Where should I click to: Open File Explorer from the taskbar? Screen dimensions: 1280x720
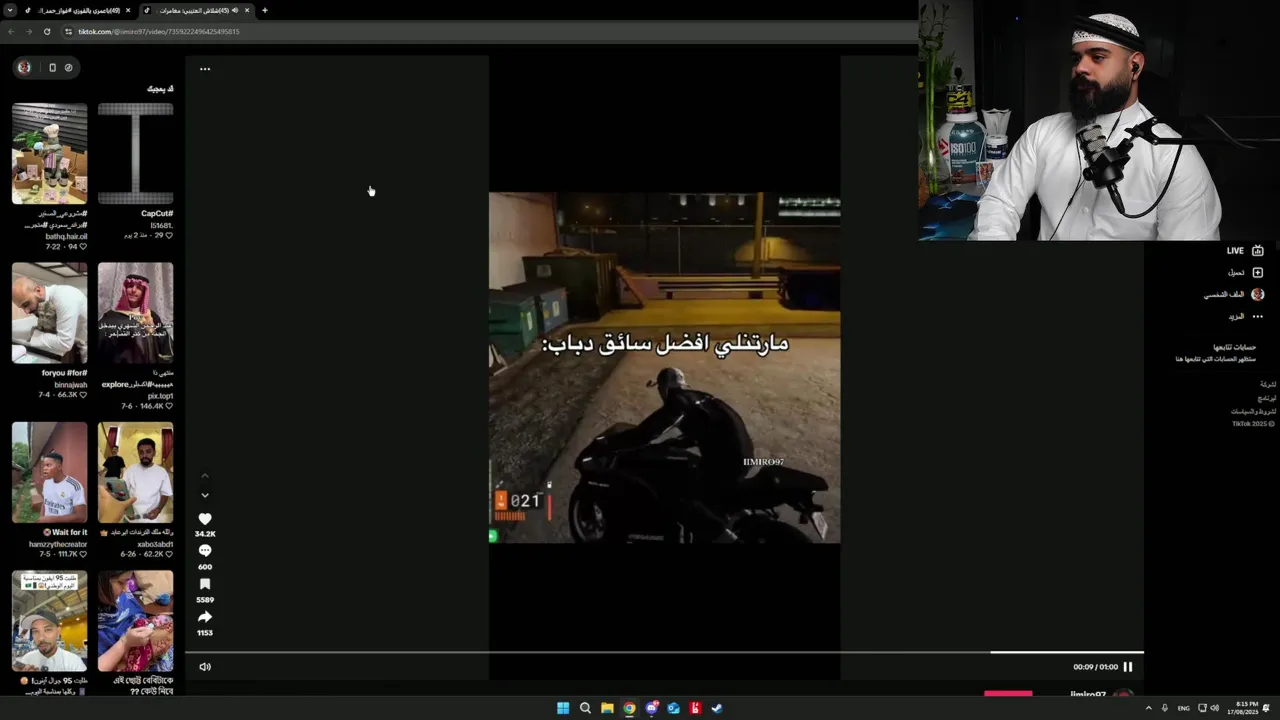(x=607, y=708)
